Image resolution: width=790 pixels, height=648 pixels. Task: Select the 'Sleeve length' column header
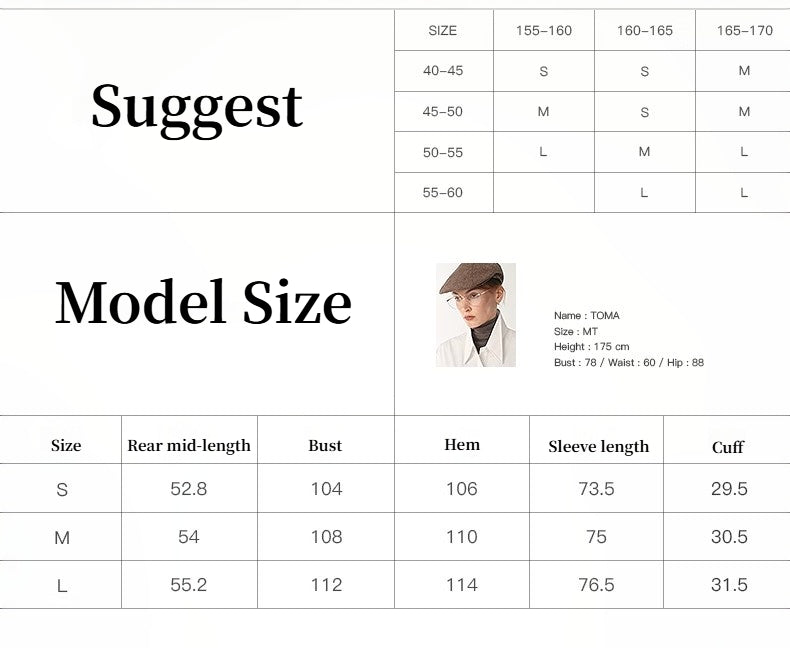[598, 447]
